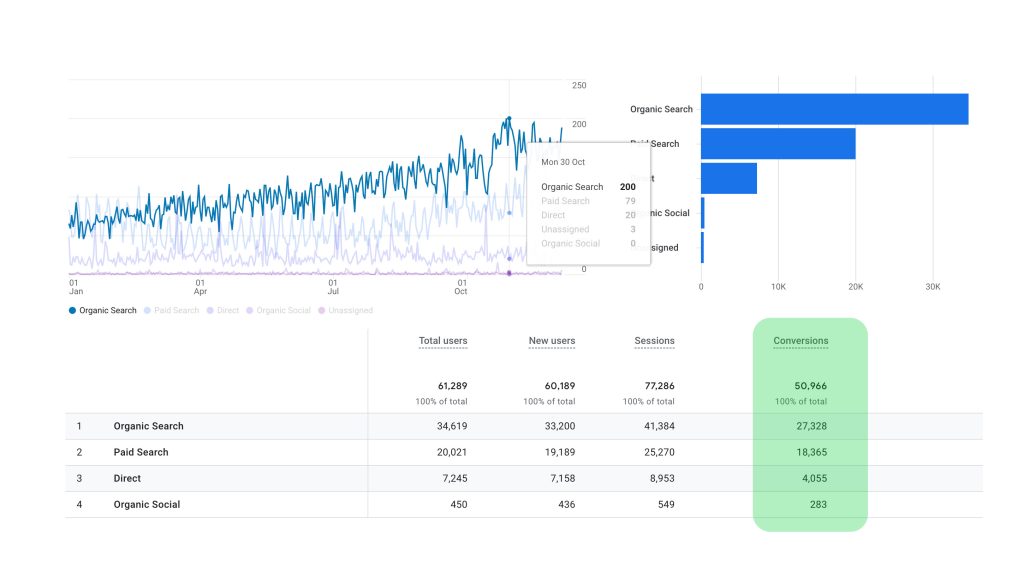Viewport: 1024px width, 565px height.
Task: Click tooltip date Mon 30 Oct
Action: (563, 162)
